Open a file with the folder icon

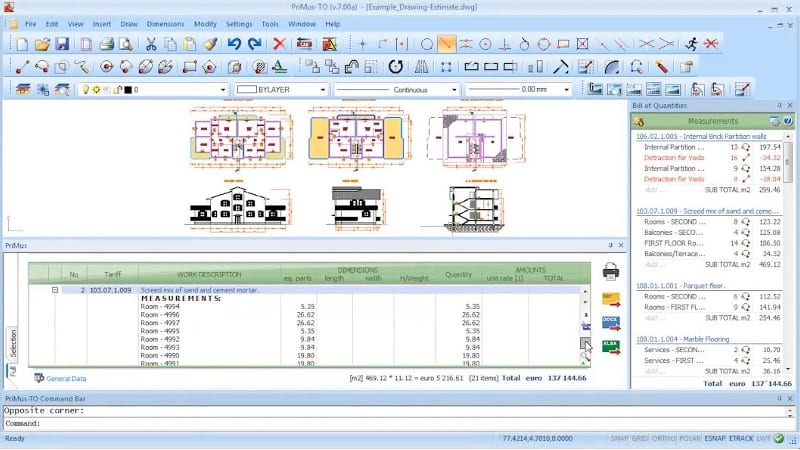(42, 44)
